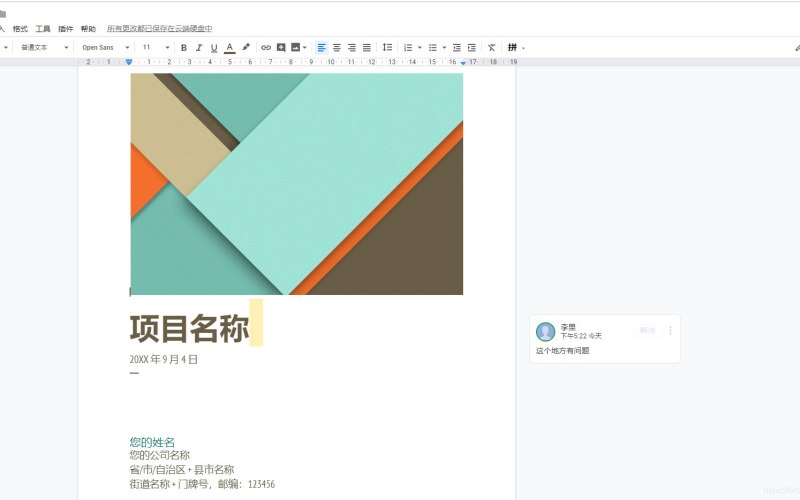This screenshot has width=800, height=500.
Task: Open the font size 11 dropdown
Action: point(156,47)
